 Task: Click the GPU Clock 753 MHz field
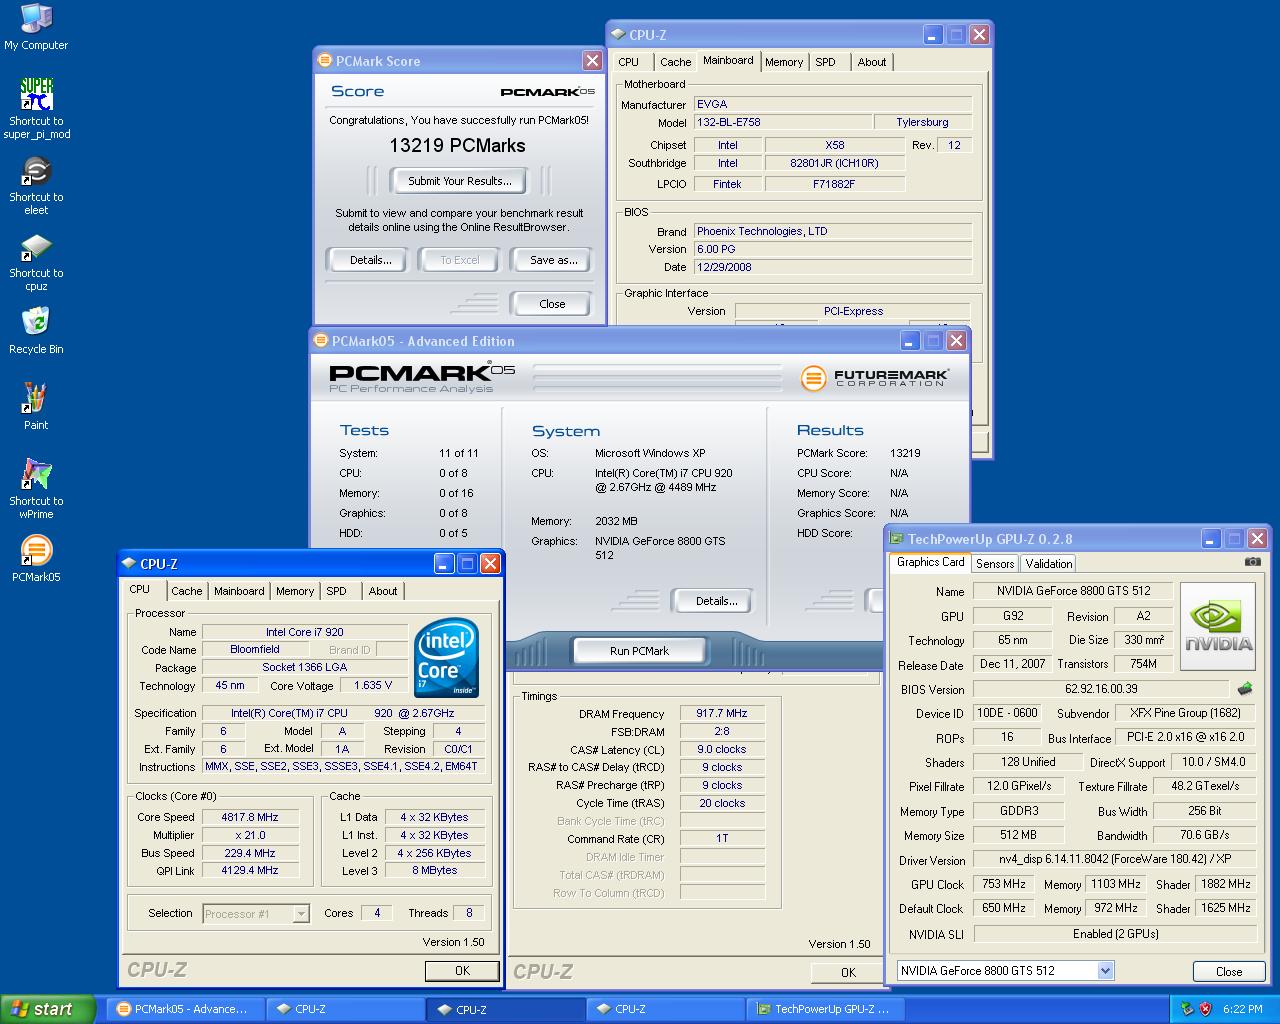pyautogui.click(x=1003, y=884)
